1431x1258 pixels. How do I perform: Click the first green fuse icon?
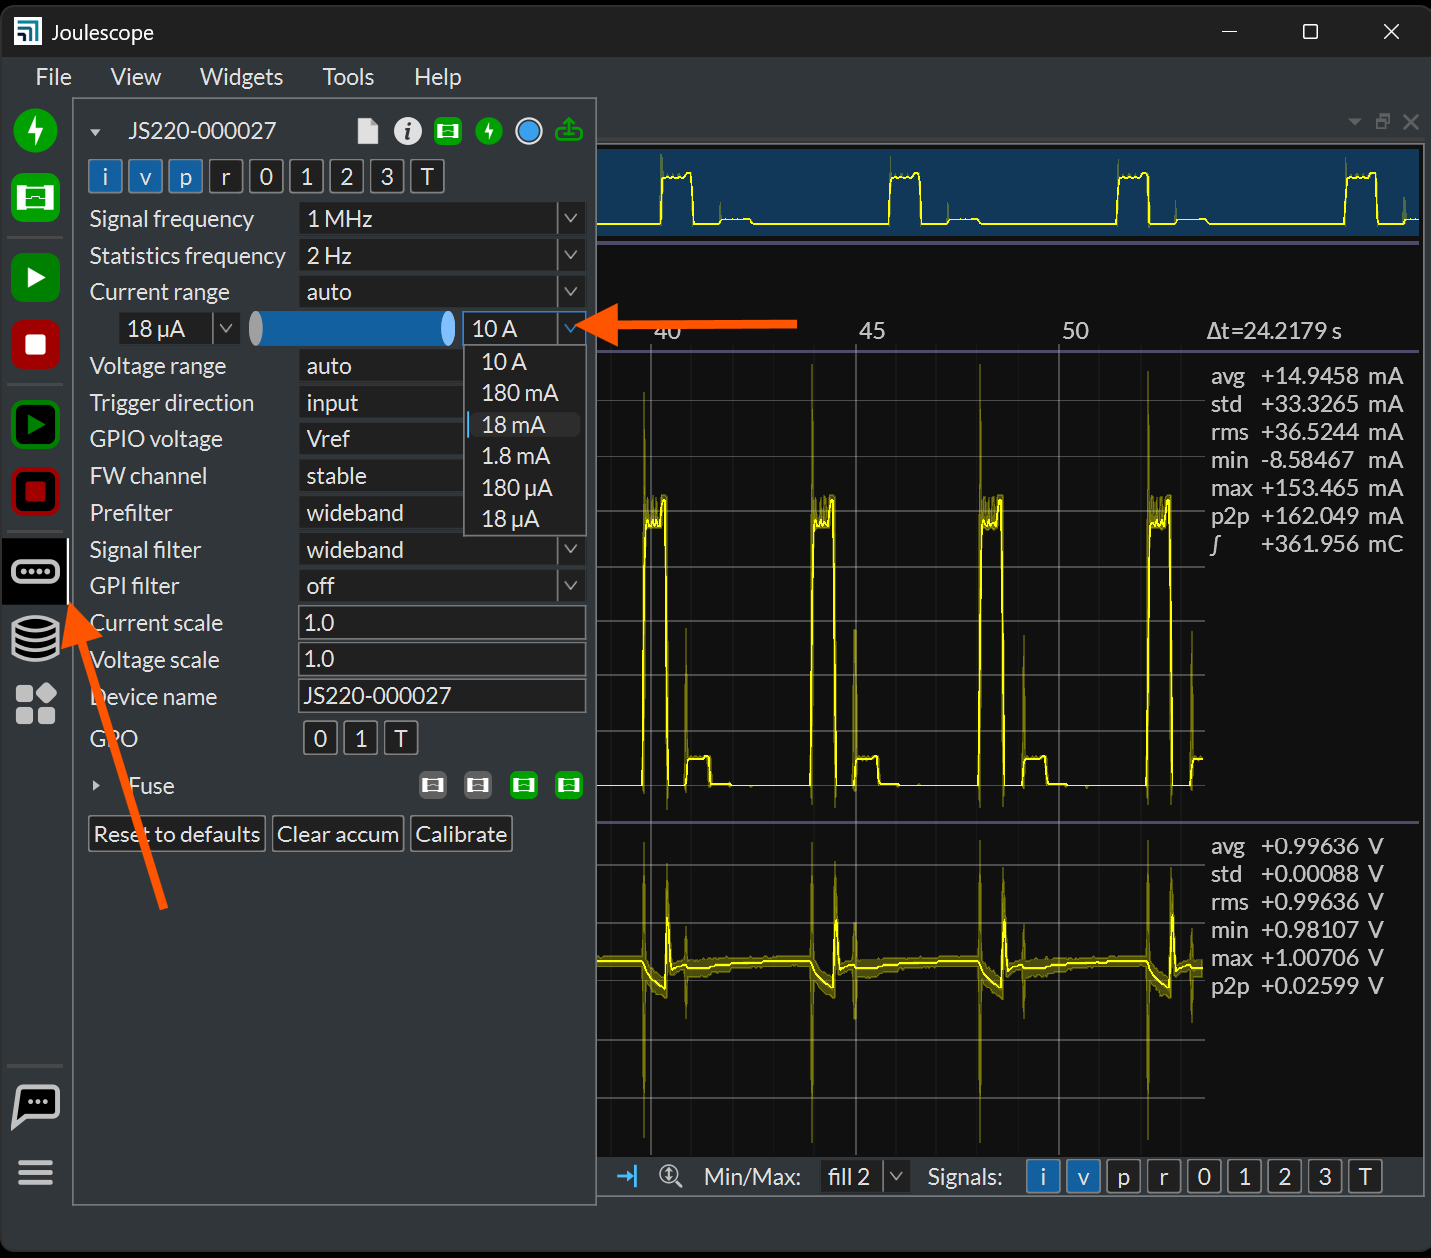[x=524, y=785]
